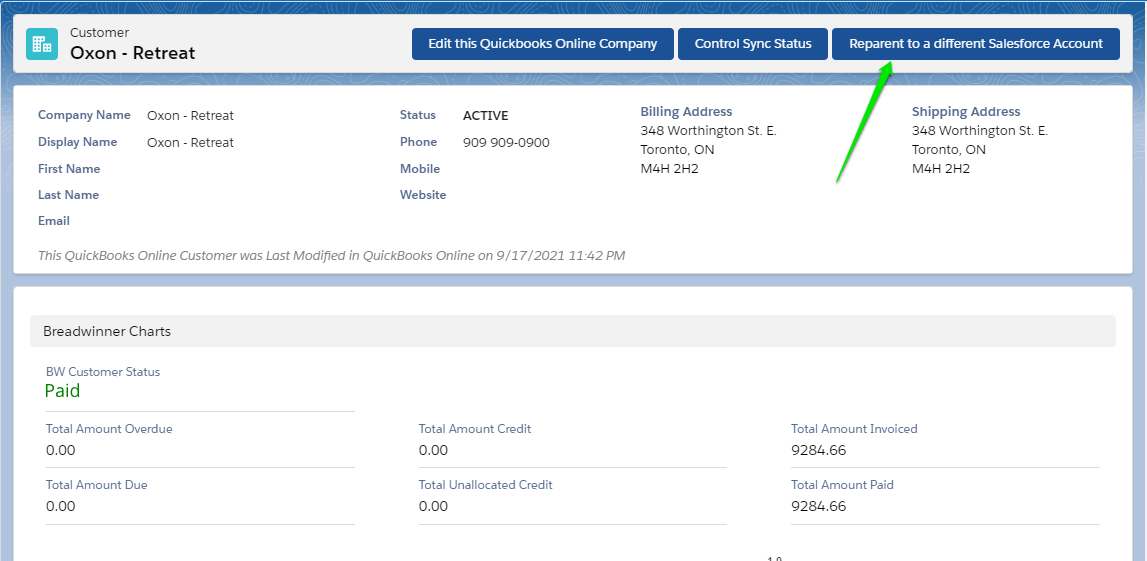Click shipping street 348 Worthington St. E.
Viewport: 1147px width, 561px height.
(980, 131)
